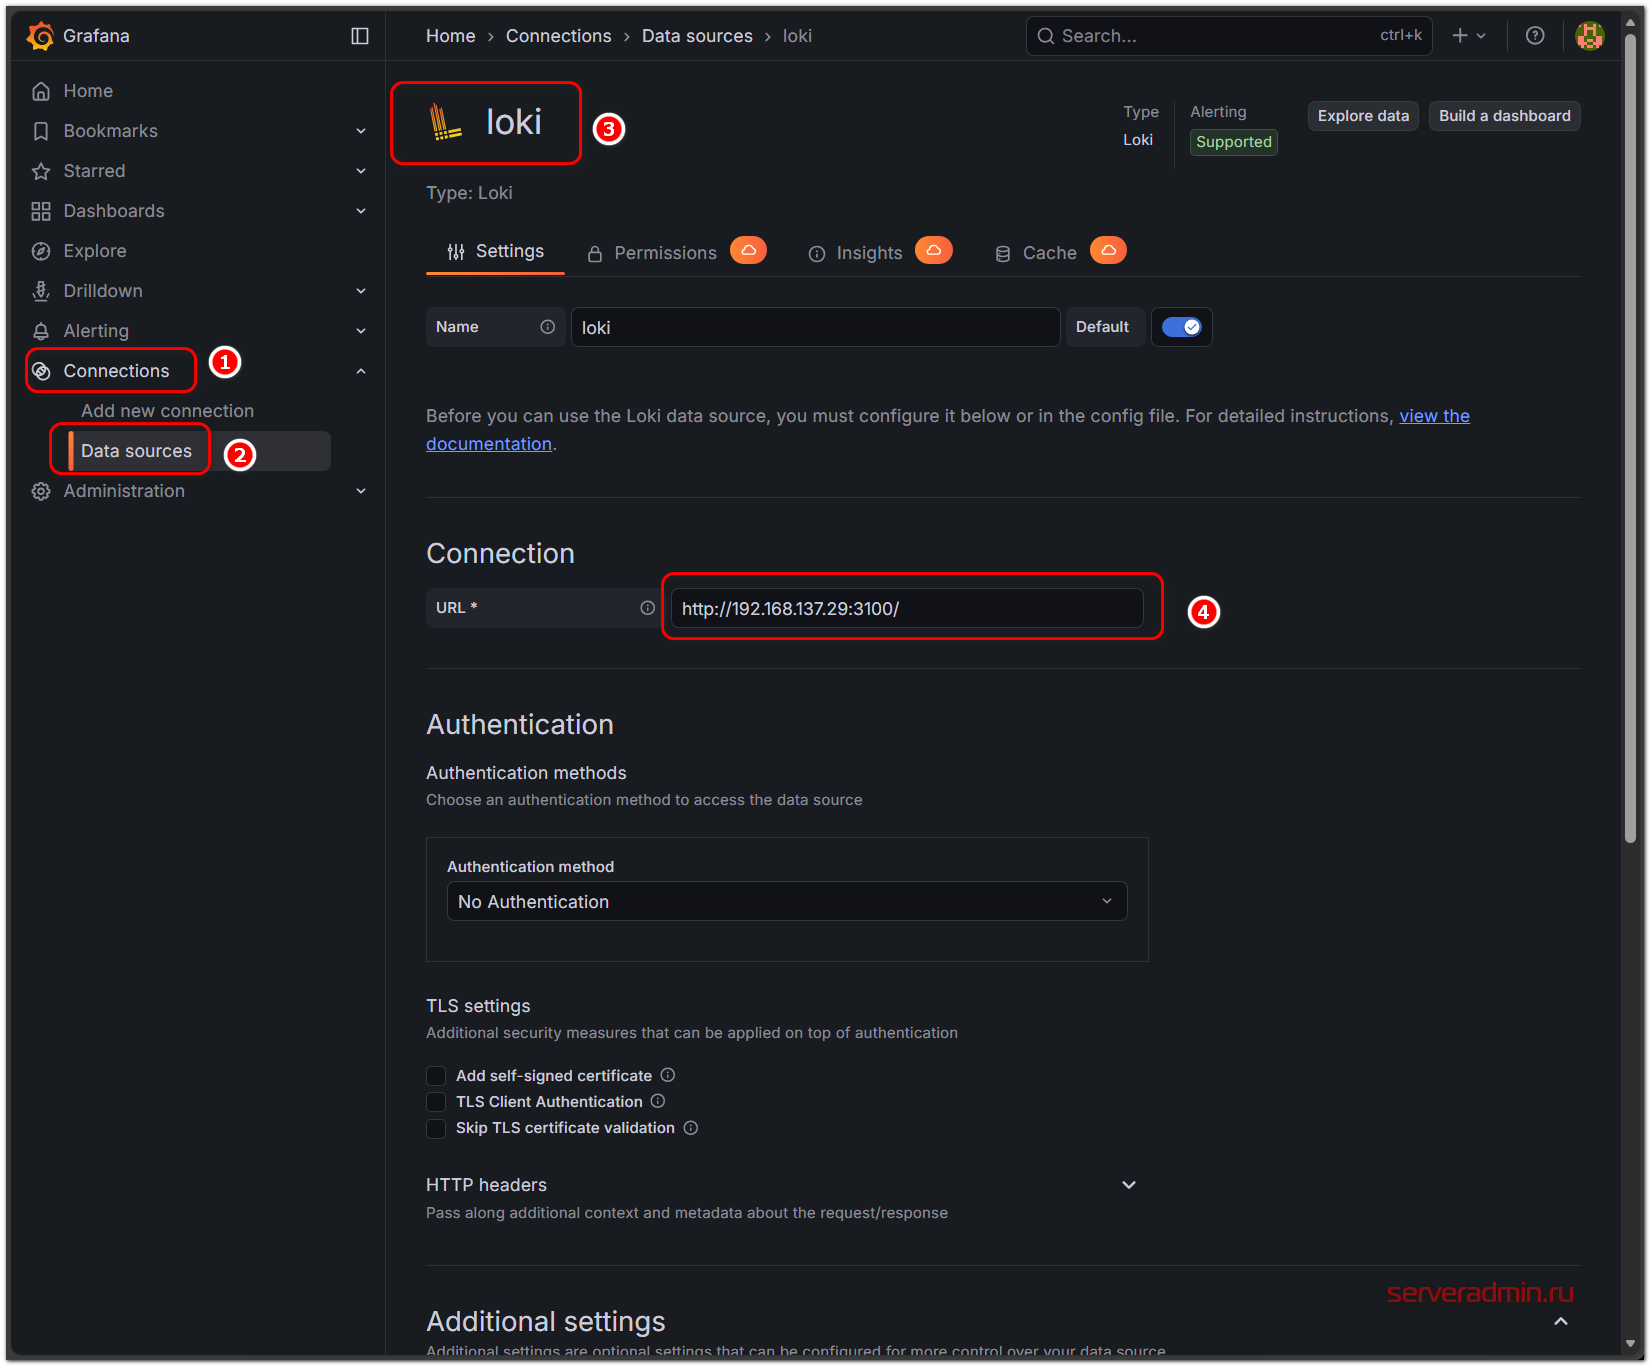This screenshot has height=1366, width=1650.
Task: Toggle the sidebar dock icon
Action: tap(360, 36)
